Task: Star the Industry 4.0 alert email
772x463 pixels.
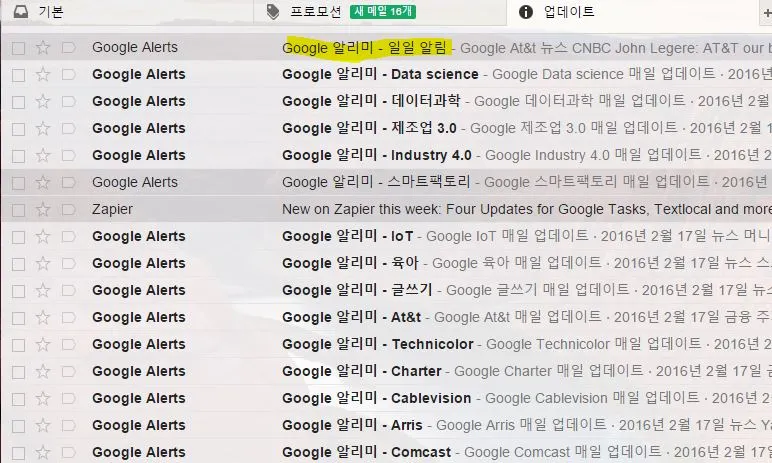Action: point(43,156)
